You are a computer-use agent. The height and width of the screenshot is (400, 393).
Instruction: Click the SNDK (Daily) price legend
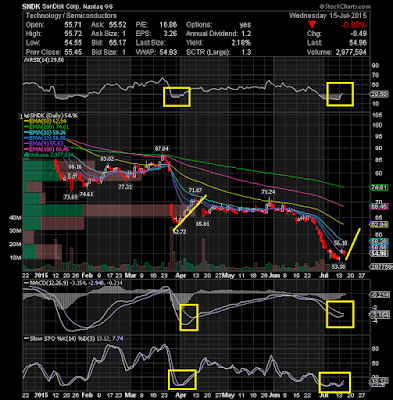pyautogui.click(x=52, y=116)
